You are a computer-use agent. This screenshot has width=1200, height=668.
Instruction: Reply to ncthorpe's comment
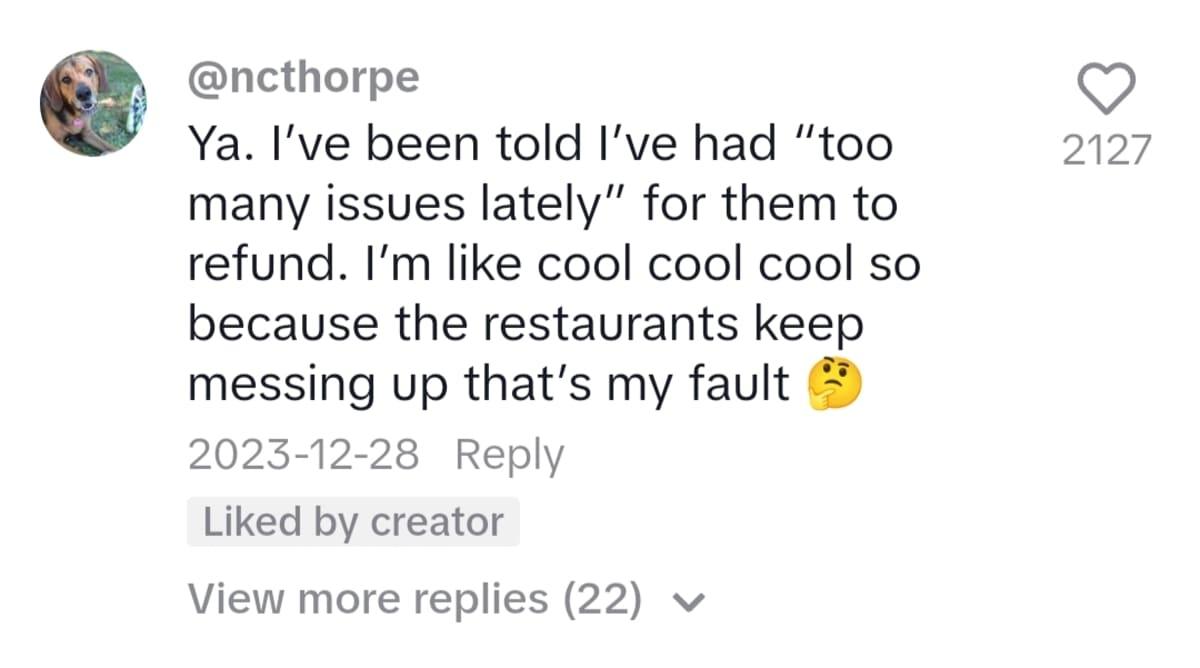[509, 455]
